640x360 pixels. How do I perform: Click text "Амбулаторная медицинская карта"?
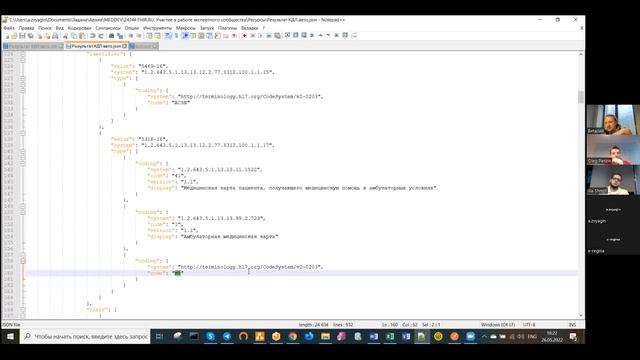pos(229,237)
